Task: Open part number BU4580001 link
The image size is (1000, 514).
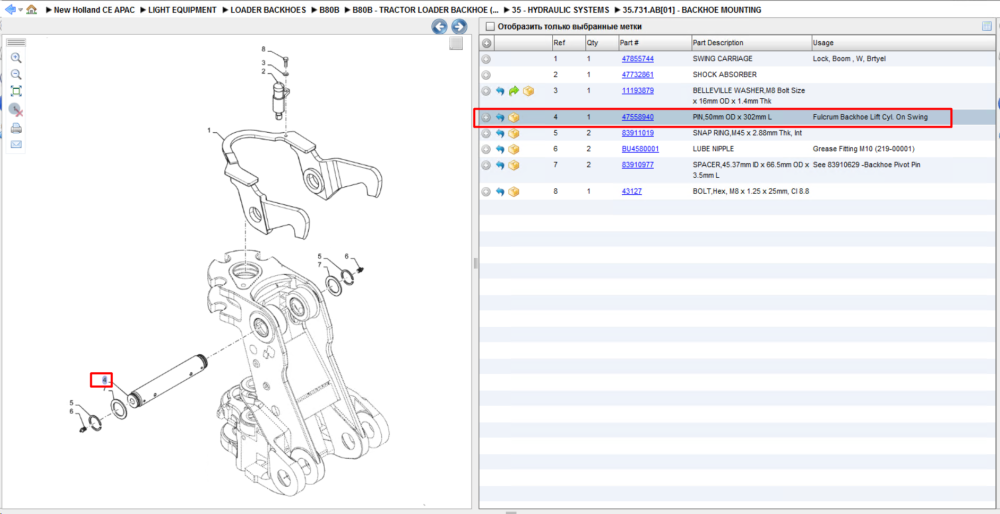Action: 640,149
